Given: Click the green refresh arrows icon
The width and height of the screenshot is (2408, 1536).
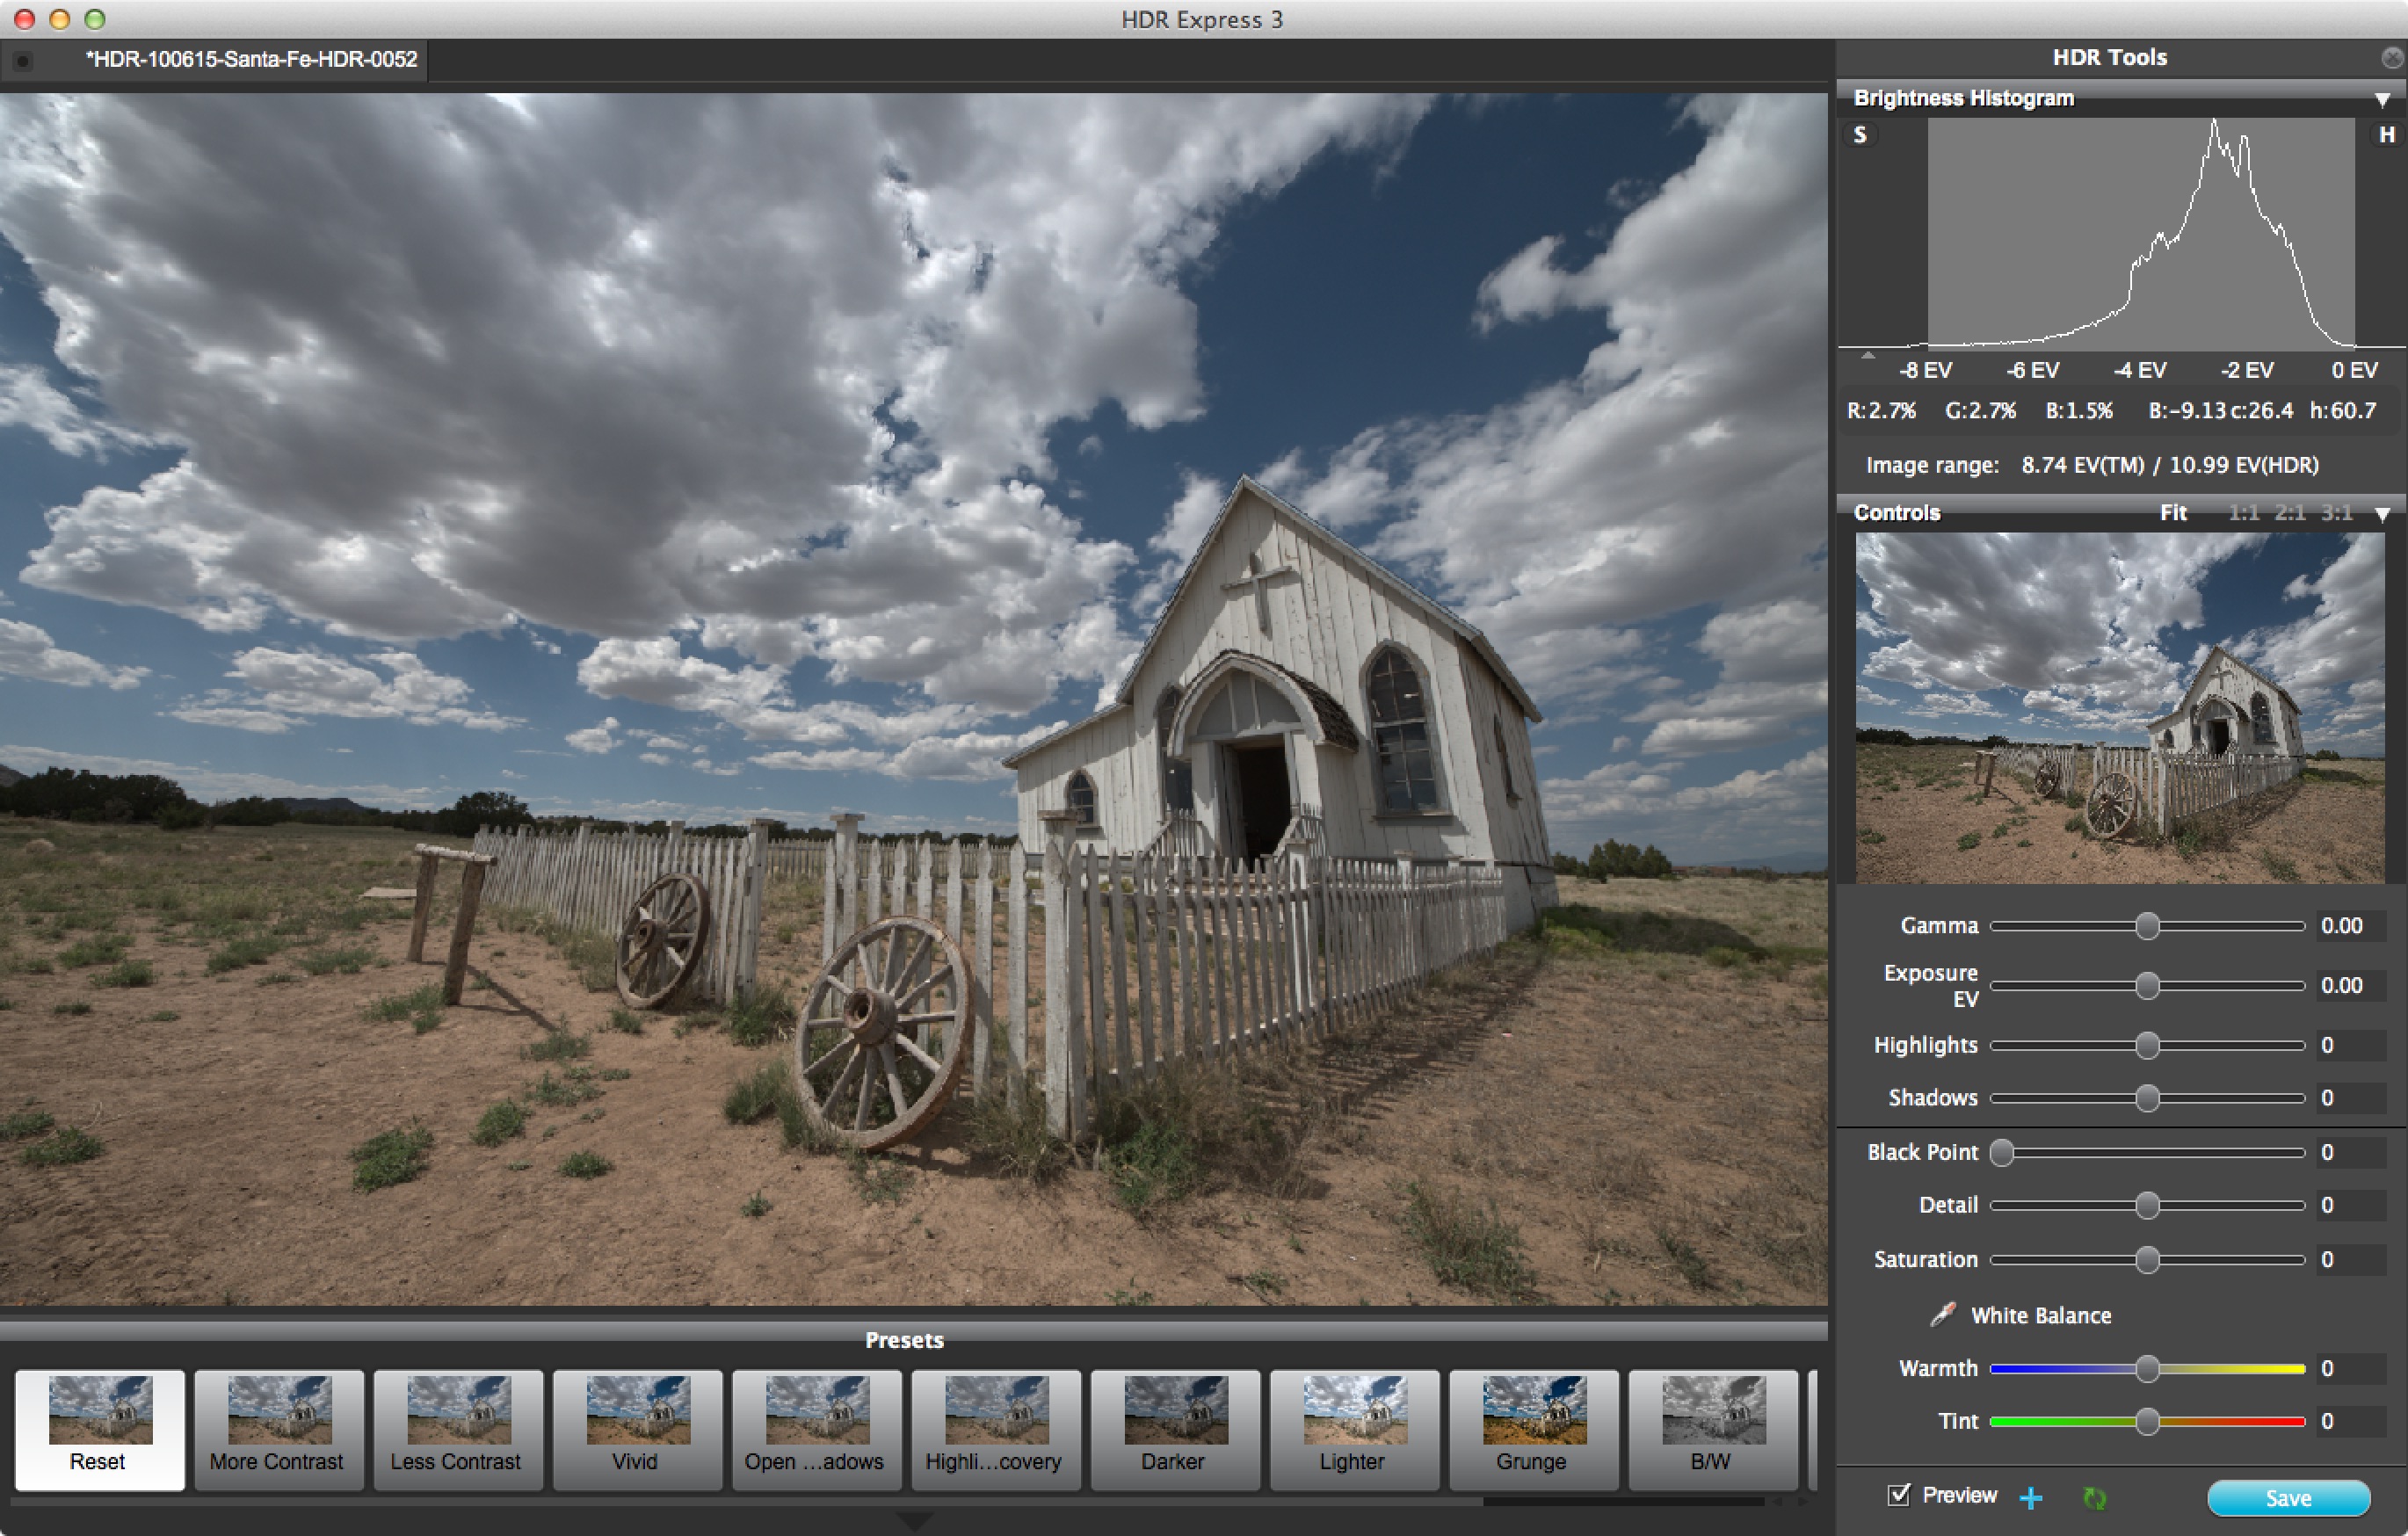Looking at the screenshot, I should (2094, 1497).
